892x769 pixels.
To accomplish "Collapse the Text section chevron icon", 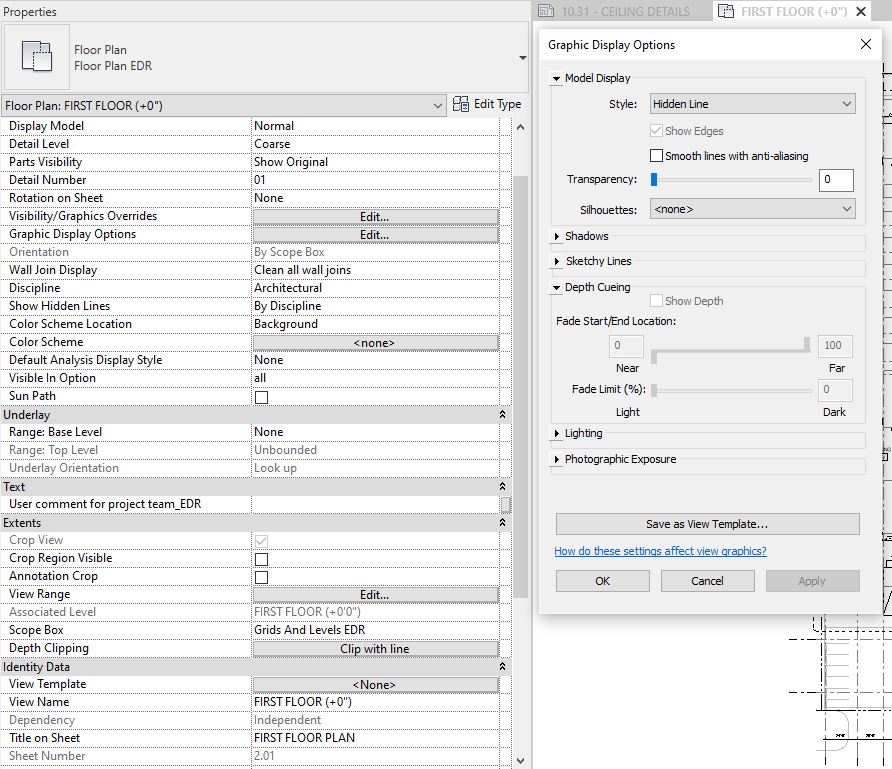I will (x=502, y=486).
